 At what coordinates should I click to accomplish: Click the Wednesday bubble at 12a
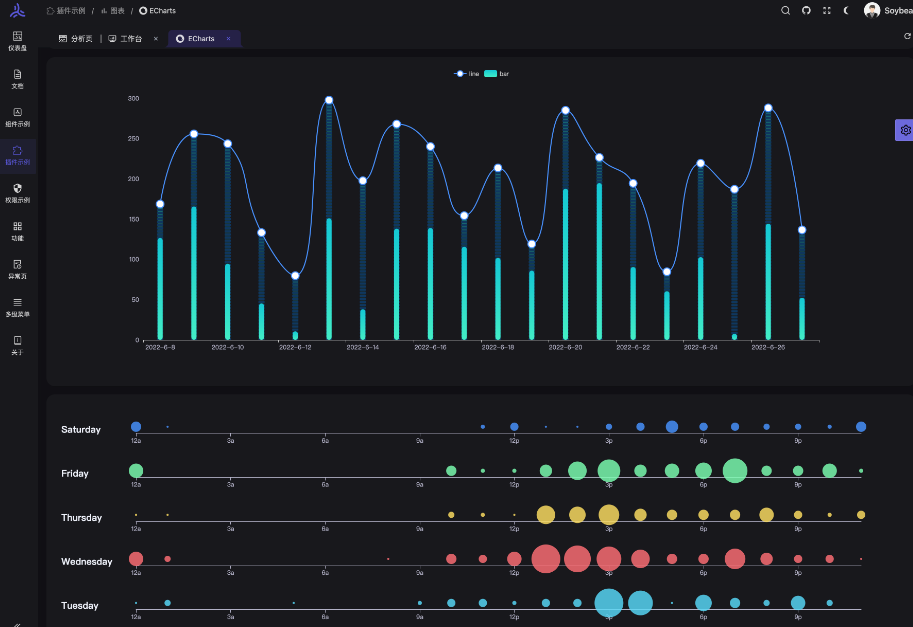point(136,559)
